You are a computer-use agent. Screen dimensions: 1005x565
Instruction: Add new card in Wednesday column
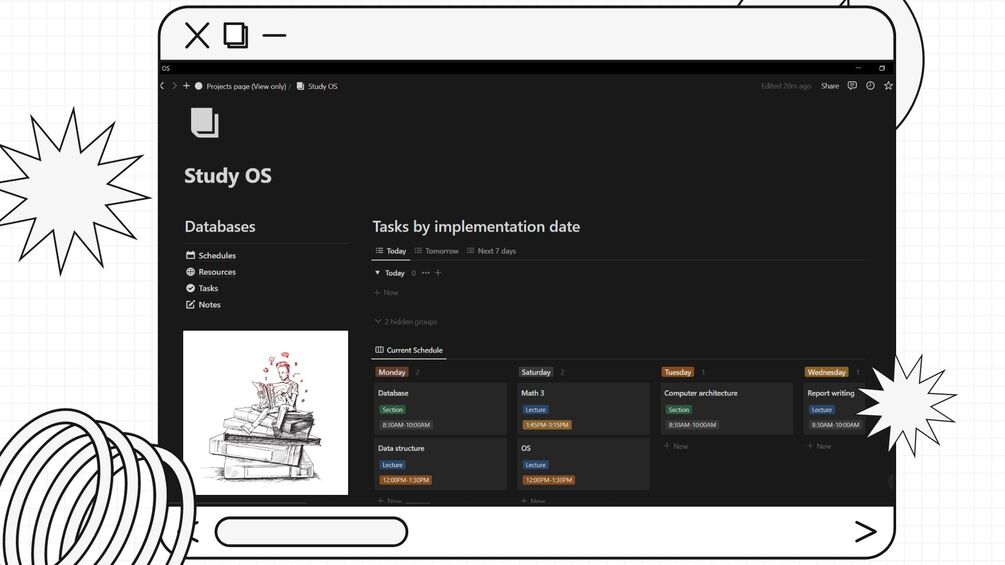pos(818,446)
